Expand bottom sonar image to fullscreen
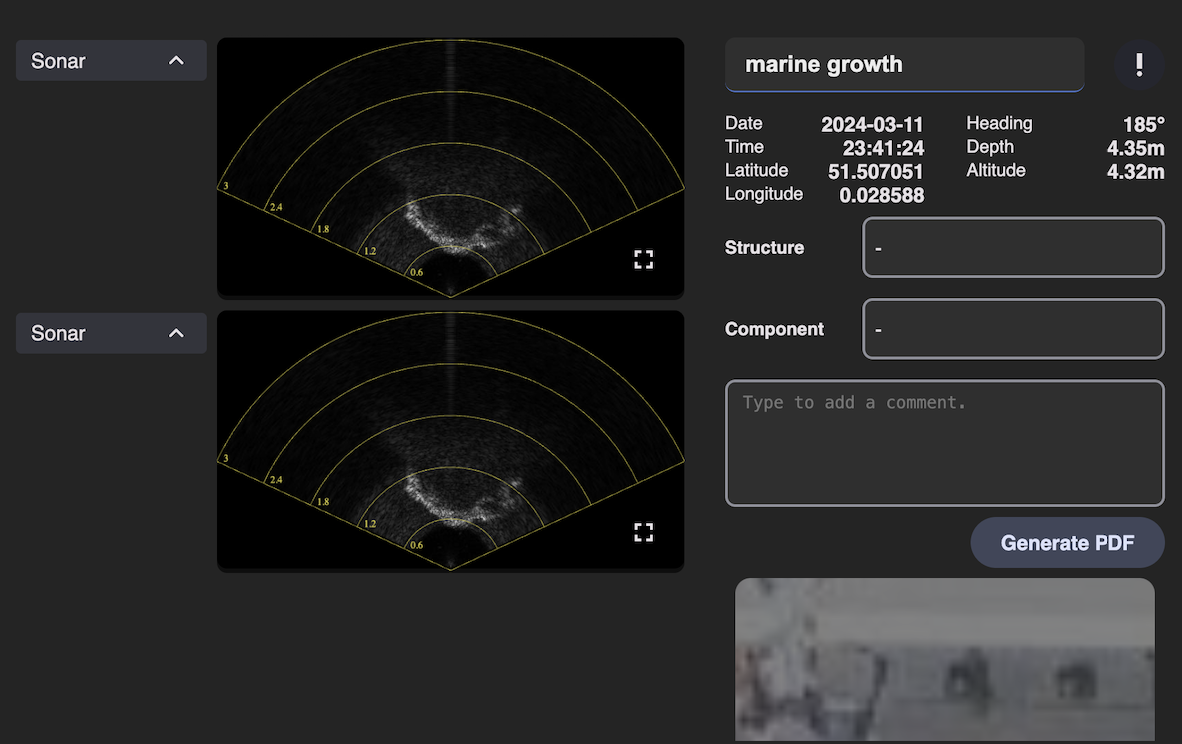The width and height of the screenshot is (1182, 744). tap(643, 533)
